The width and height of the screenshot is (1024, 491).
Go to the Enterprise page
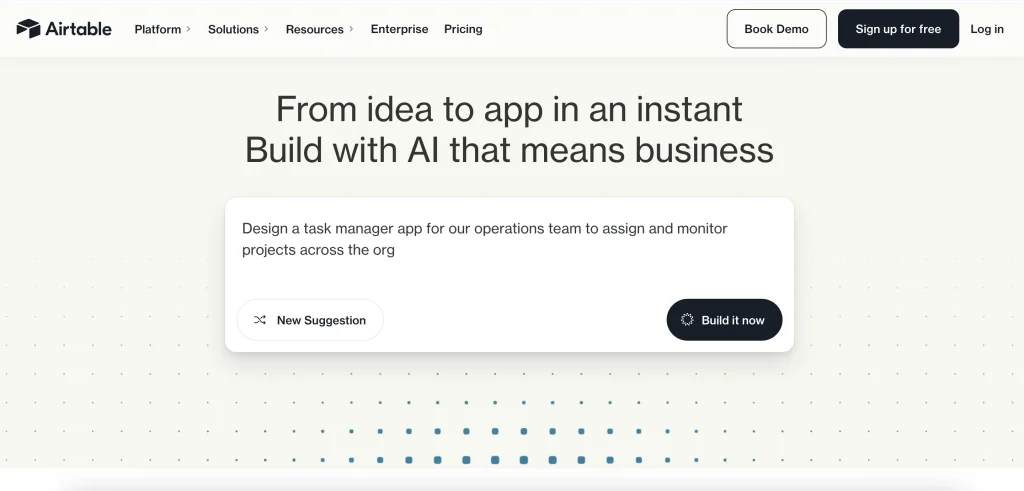coord(399,29)
